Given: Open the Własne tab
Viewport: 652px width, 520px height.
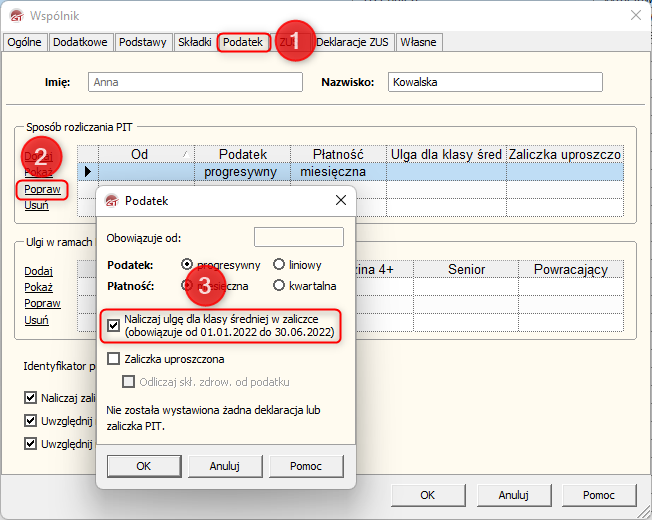Looking at the screenshot, I should coord(418,42).
